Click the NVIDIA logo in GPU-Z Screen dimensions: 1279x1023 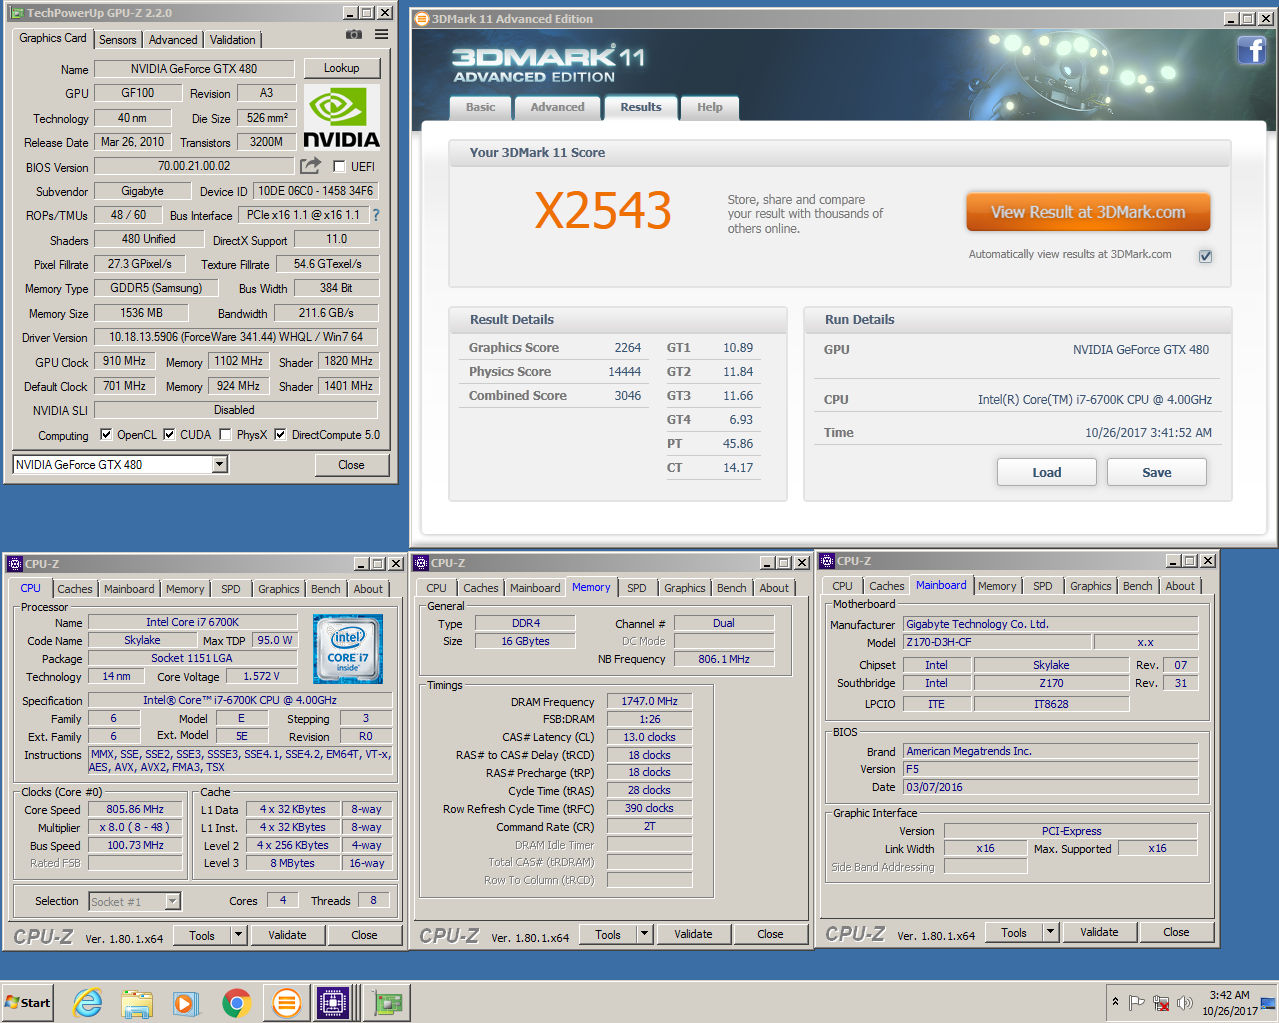coord(341,118)
